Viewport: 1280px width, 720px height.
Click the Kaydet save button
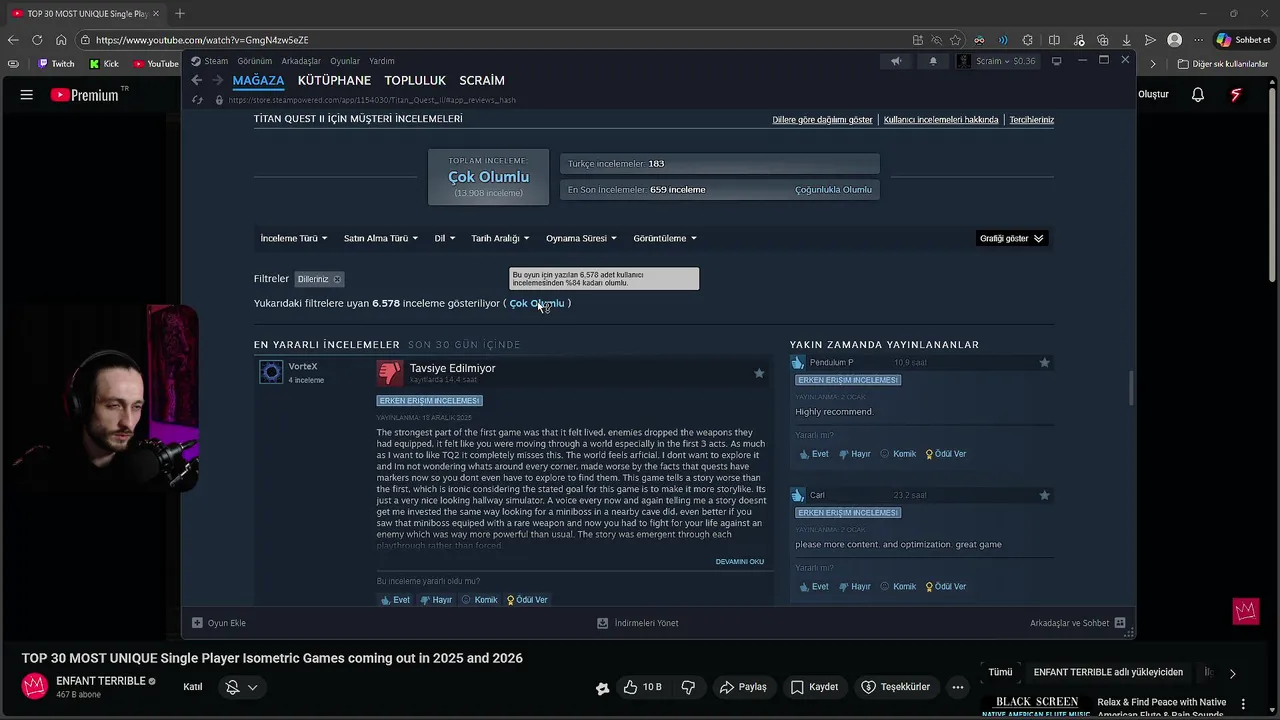pos(814,687)
